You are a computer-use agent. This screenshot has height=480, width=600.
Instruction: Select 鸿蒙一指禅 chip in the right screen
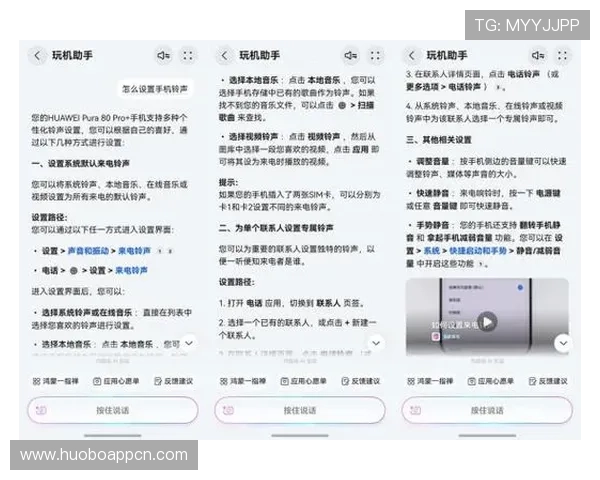coord(430,381)
